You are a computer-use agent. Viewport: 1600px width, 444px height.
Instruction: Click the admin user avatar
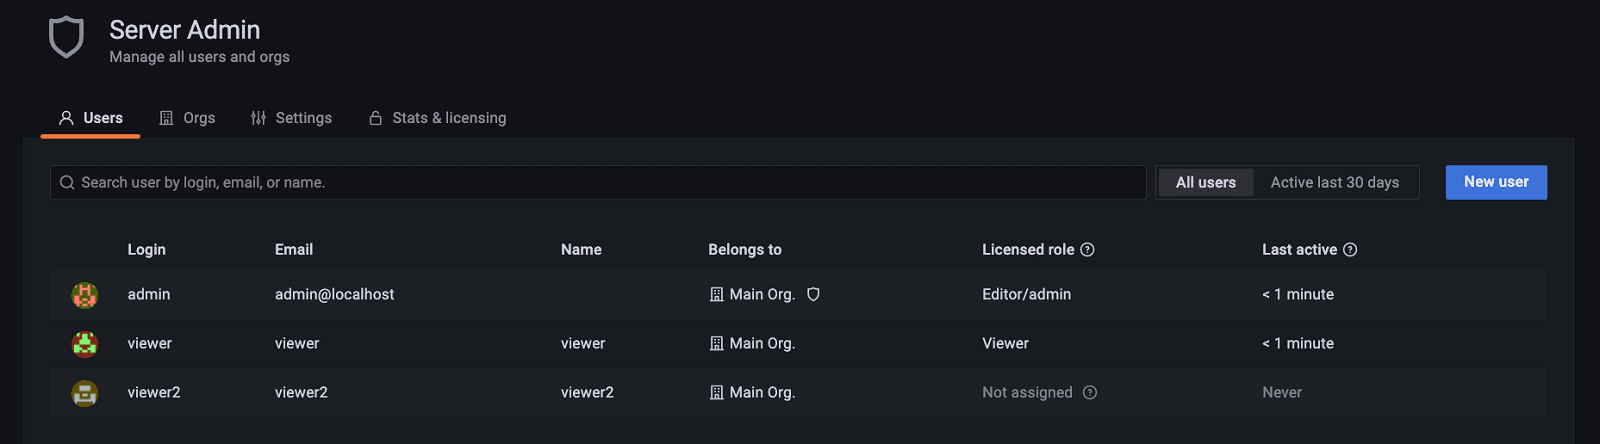point(85,295)
